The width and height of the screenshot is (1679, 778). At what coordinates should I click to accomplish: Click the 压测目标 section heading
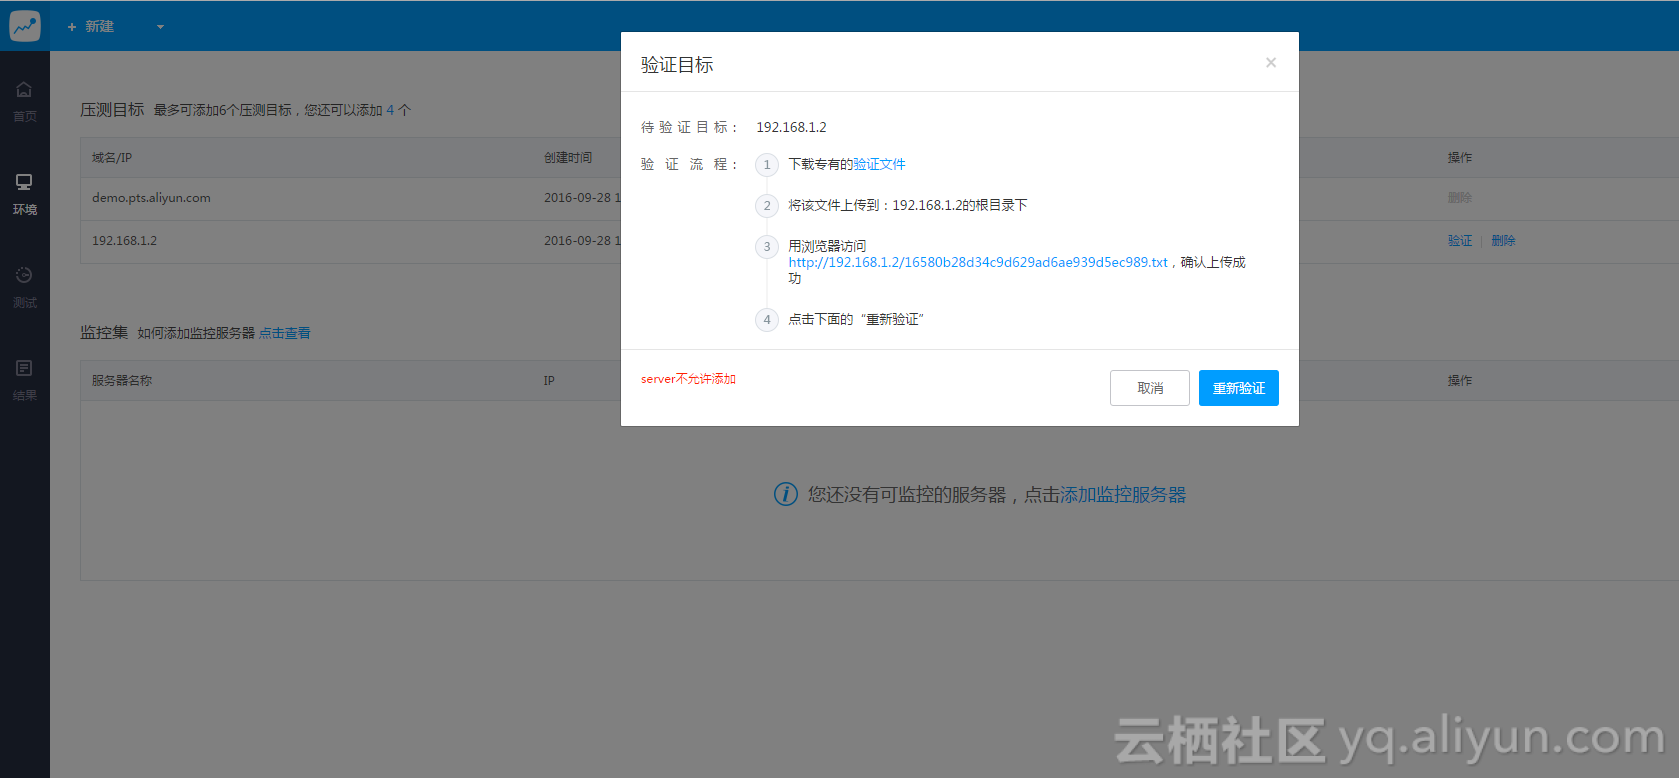(112, 109)
